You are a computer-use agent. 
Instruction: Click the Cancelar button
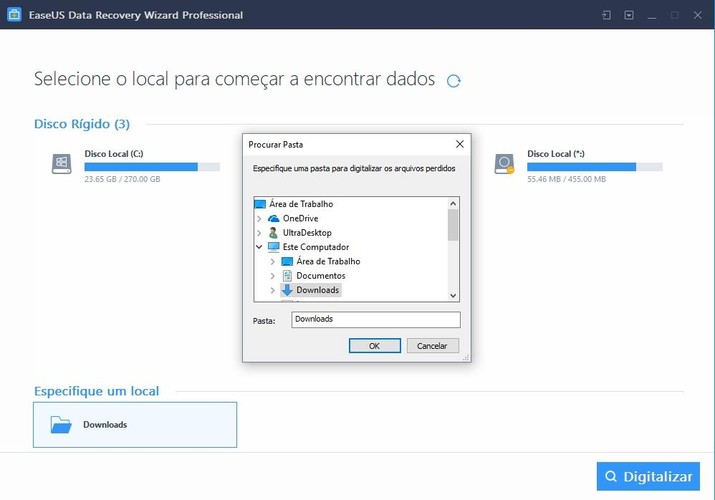432,345
